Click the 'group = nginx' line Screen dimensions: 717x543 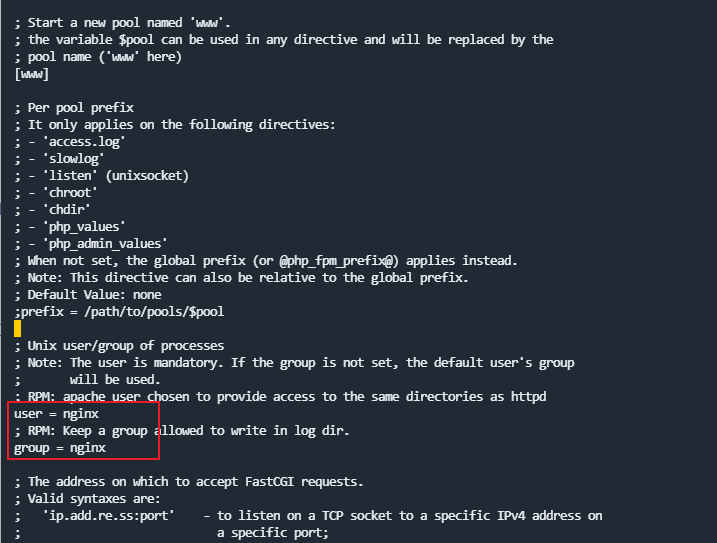60,448
